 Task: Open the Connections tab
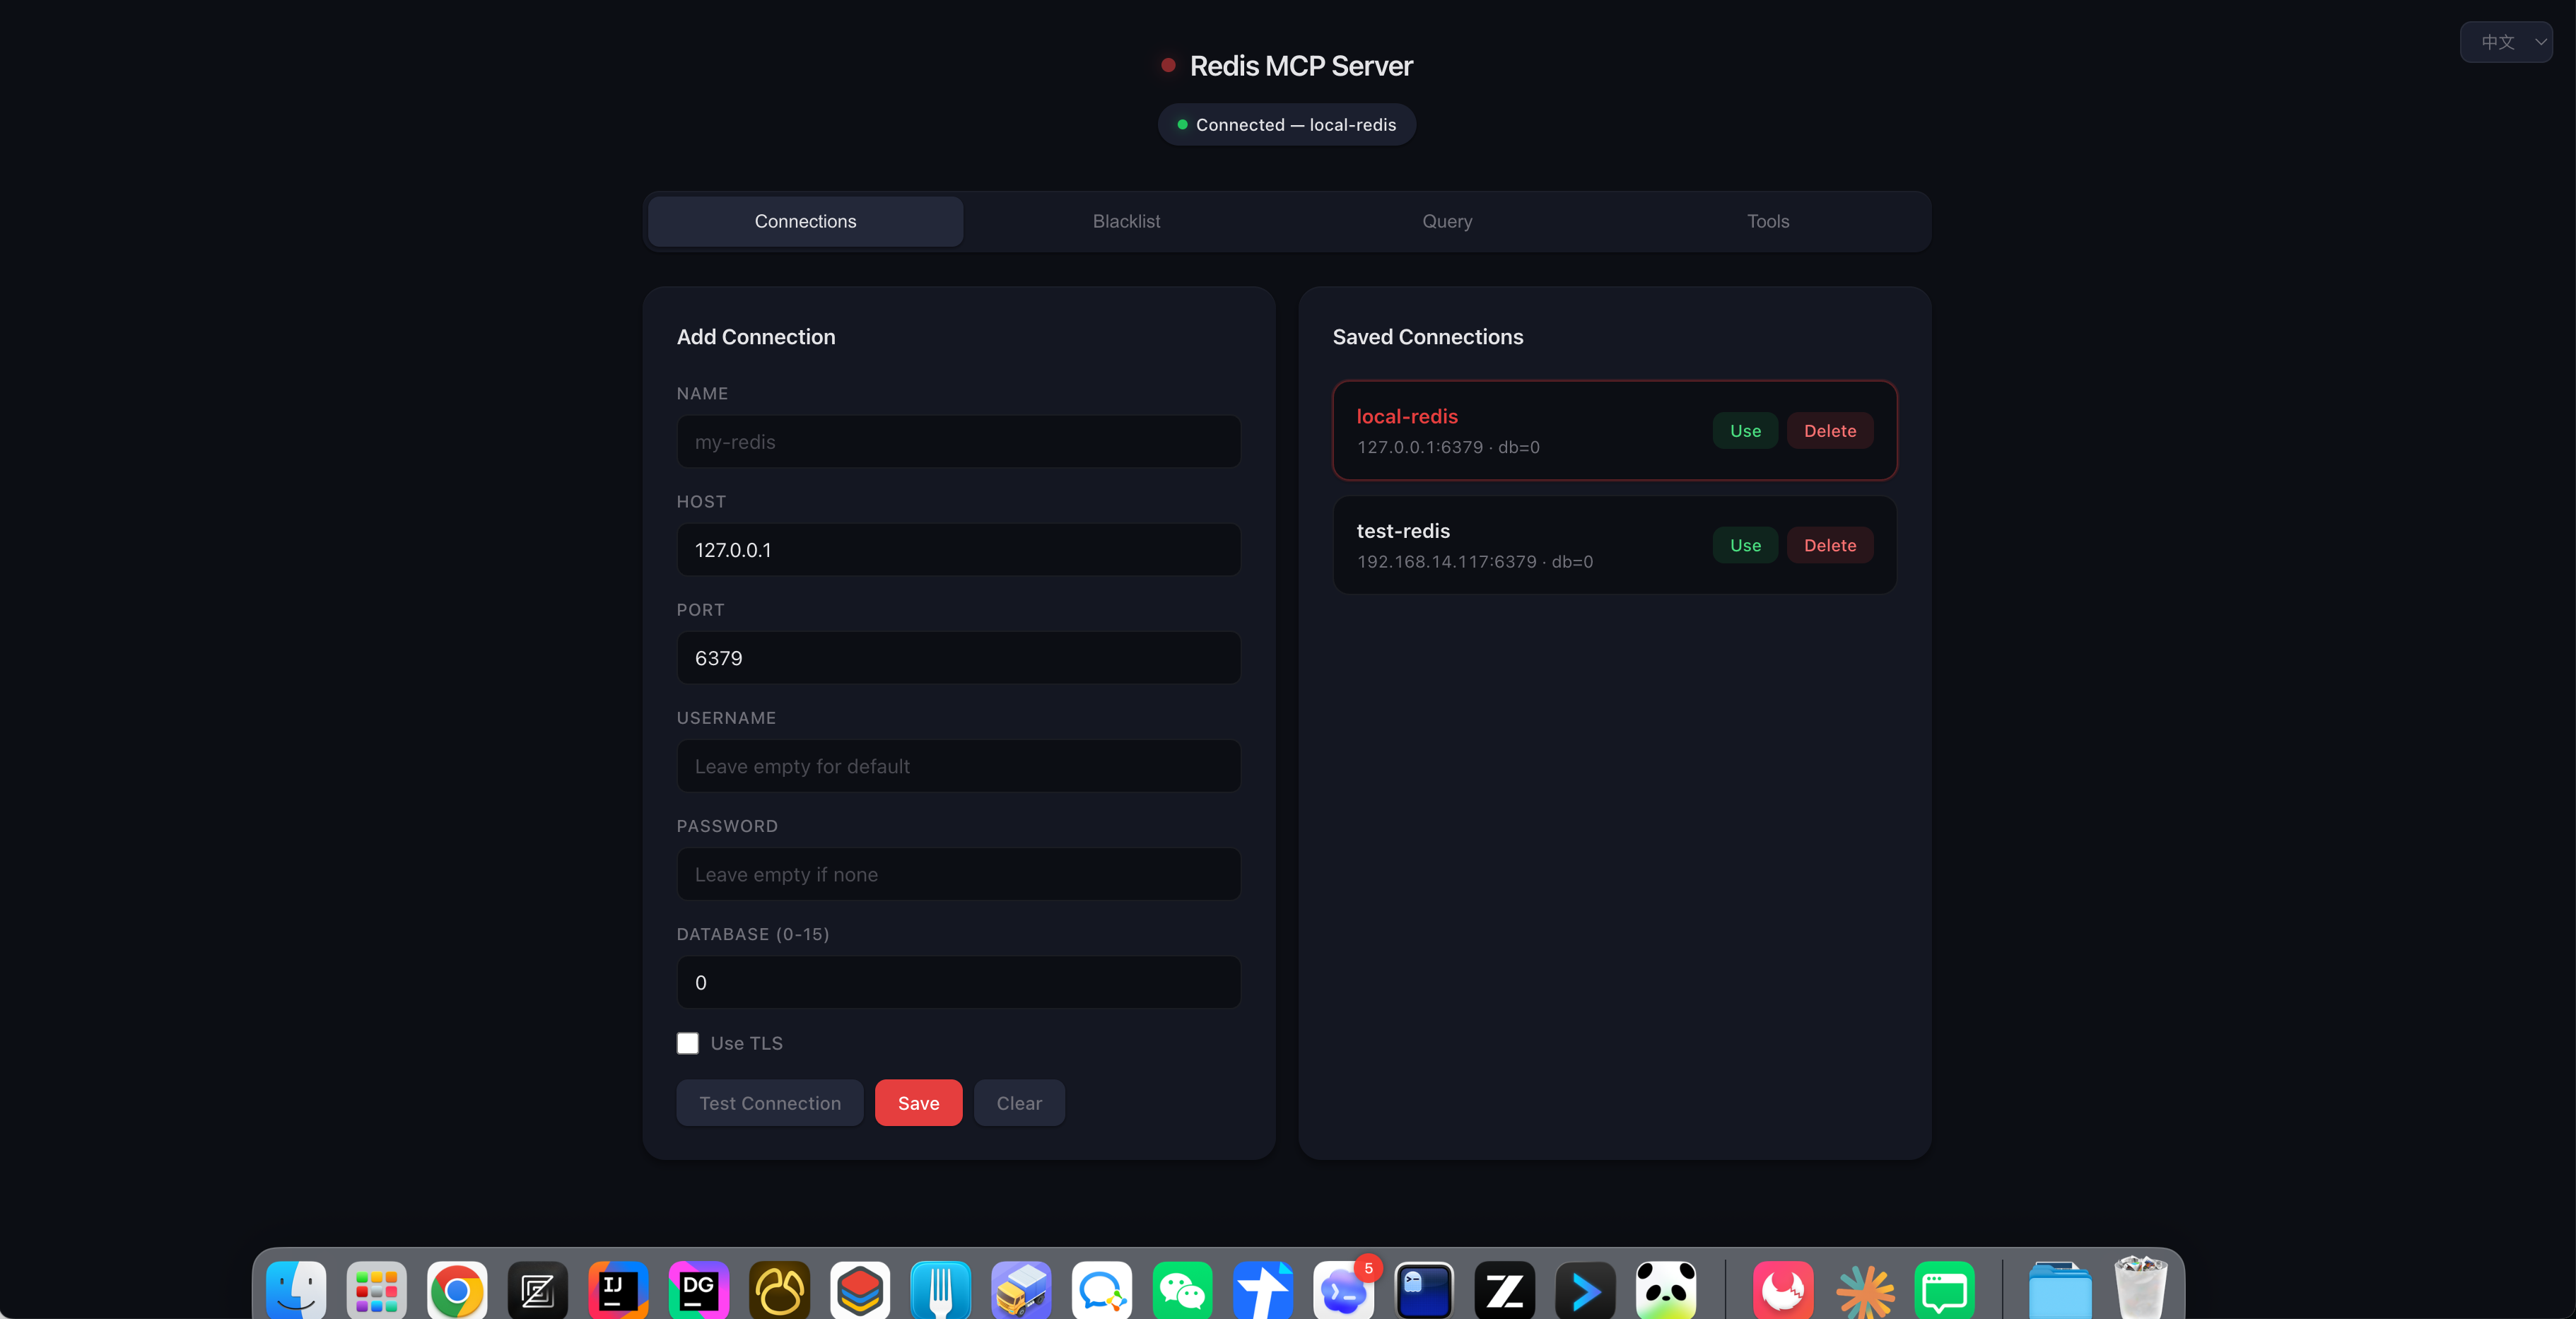(805, 221)
